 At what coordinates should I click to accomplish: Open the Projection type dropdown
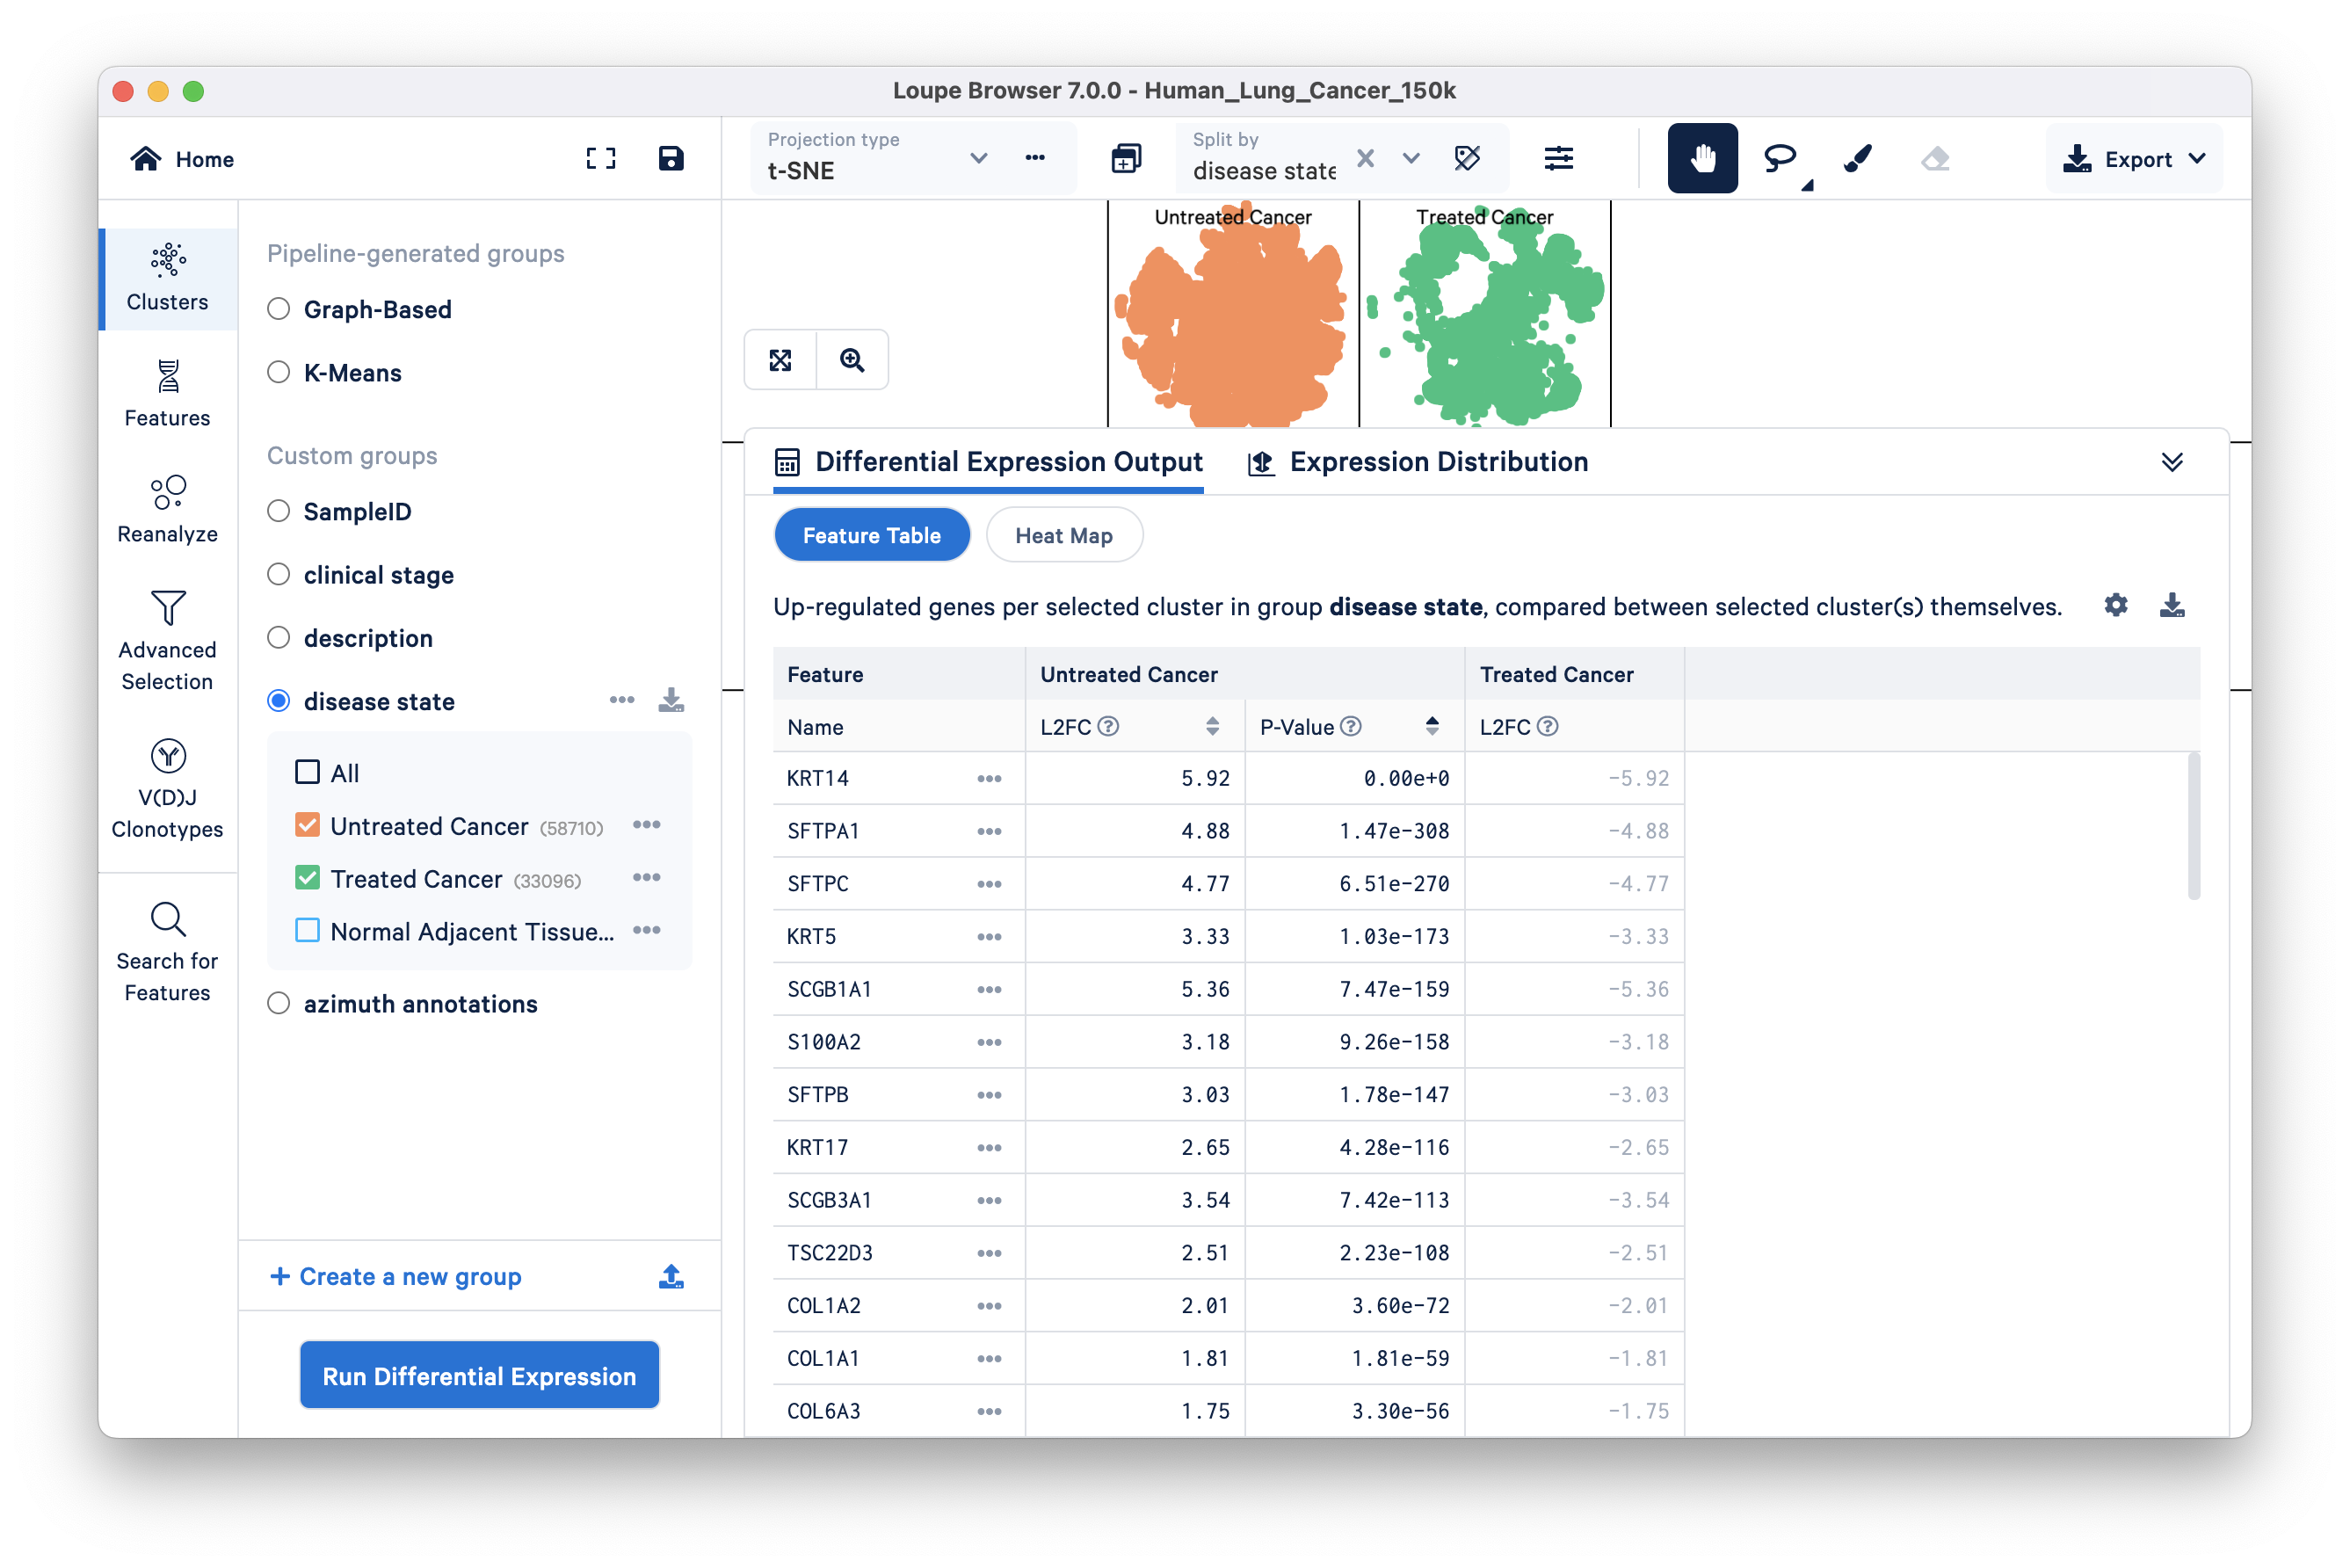click(977, 158)
